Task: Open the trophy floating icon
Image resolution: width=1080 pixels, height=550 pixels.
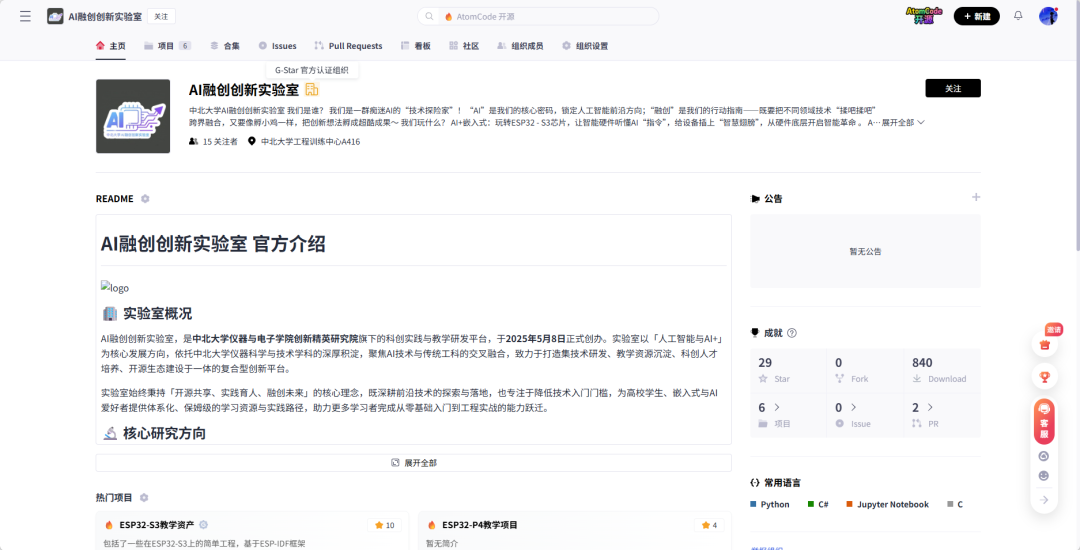Action: click(x=1045, y=377)
